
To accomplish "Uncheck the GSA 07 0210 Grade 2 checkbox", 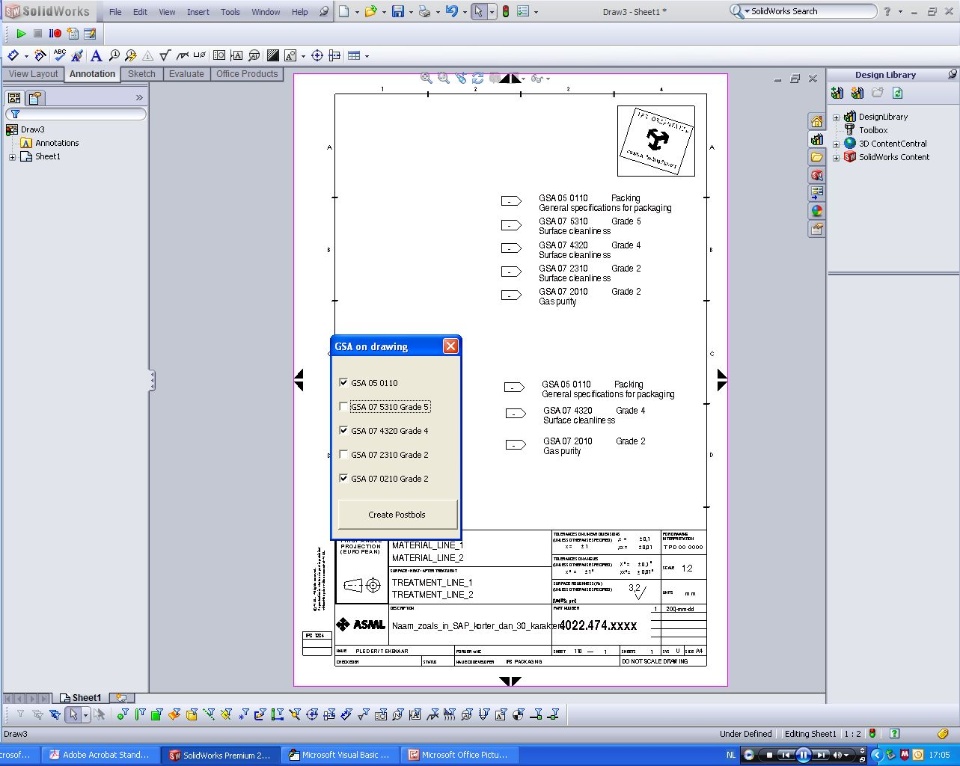I will [343, 478].
